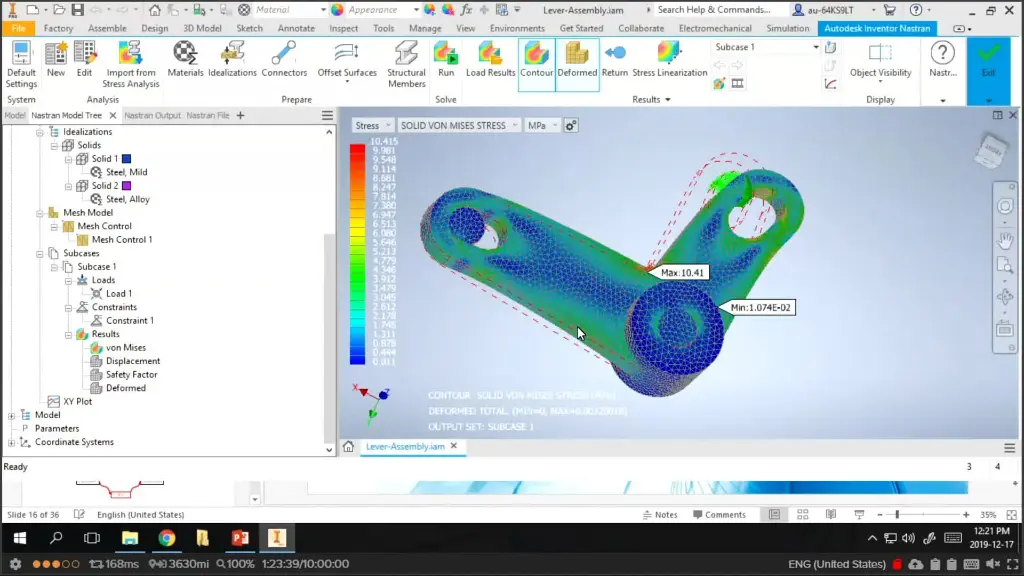Open the Nastran File tab
This screenshot has width=1024, height=576.
point(208,115)
